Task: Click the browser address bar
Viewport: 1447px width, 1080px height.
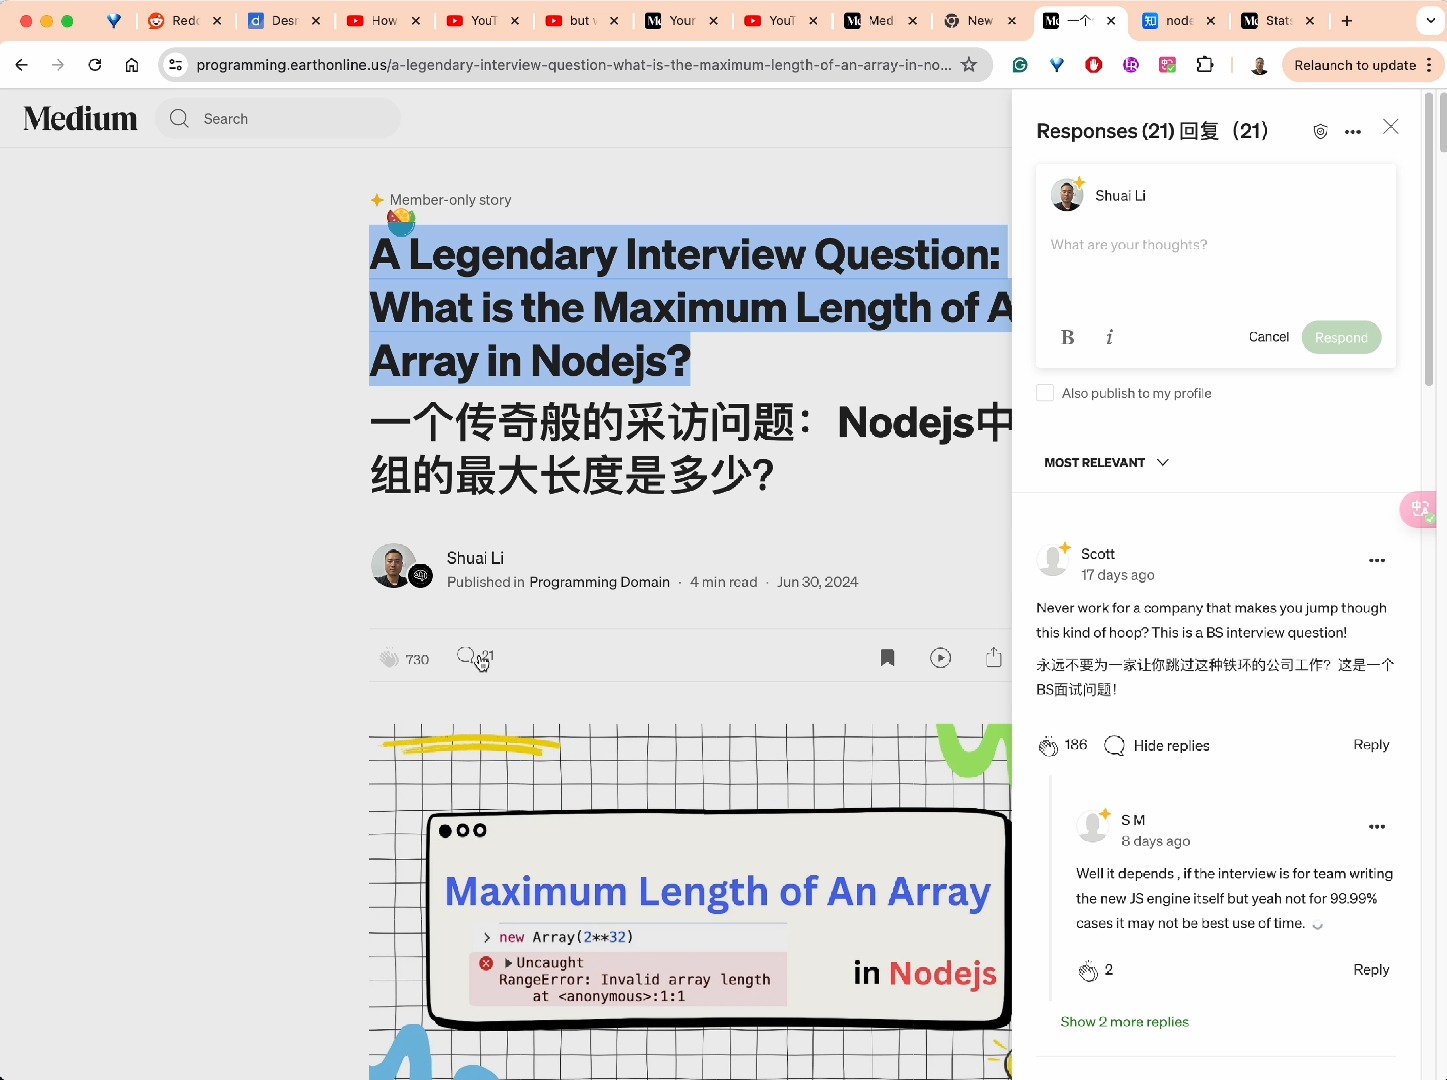Action: pyautogui.click(x=572, y=65)
